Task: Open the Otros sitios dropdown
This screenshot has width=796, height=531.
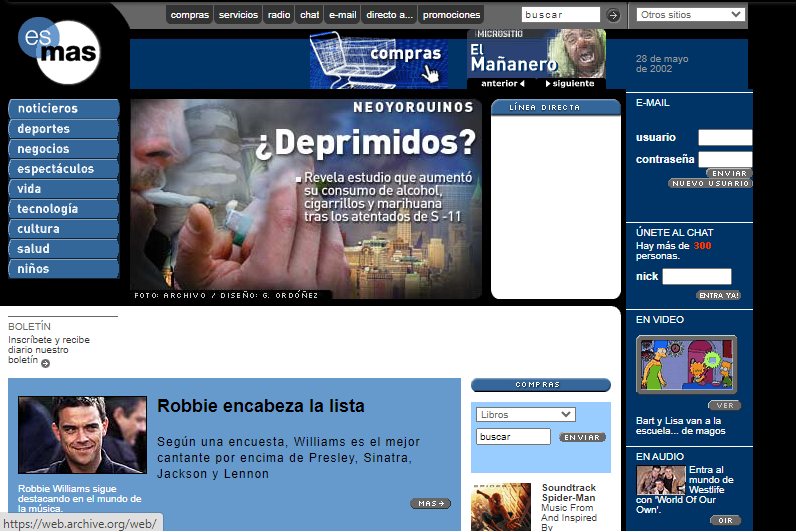Action: click(690, 15)
